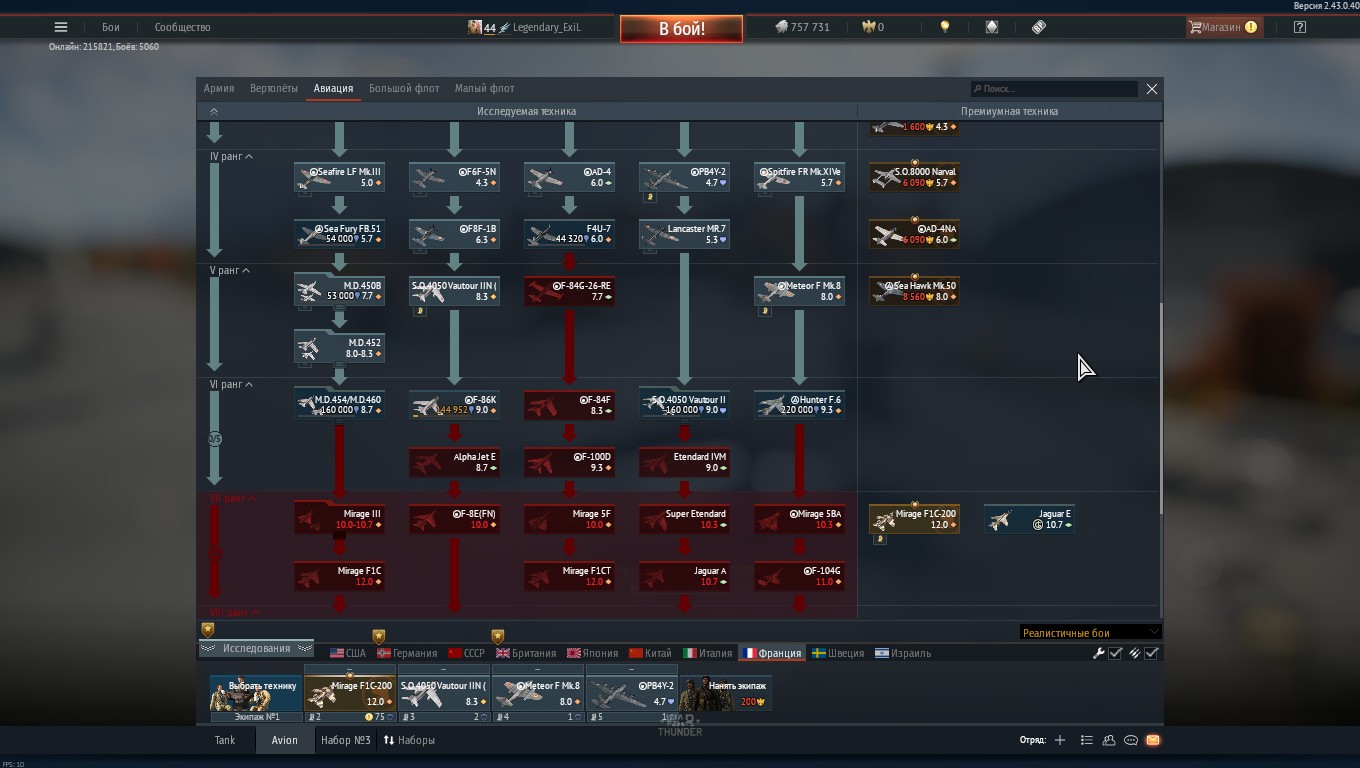Open the Реалистичные бои mode dropdown

point(1090,633)
